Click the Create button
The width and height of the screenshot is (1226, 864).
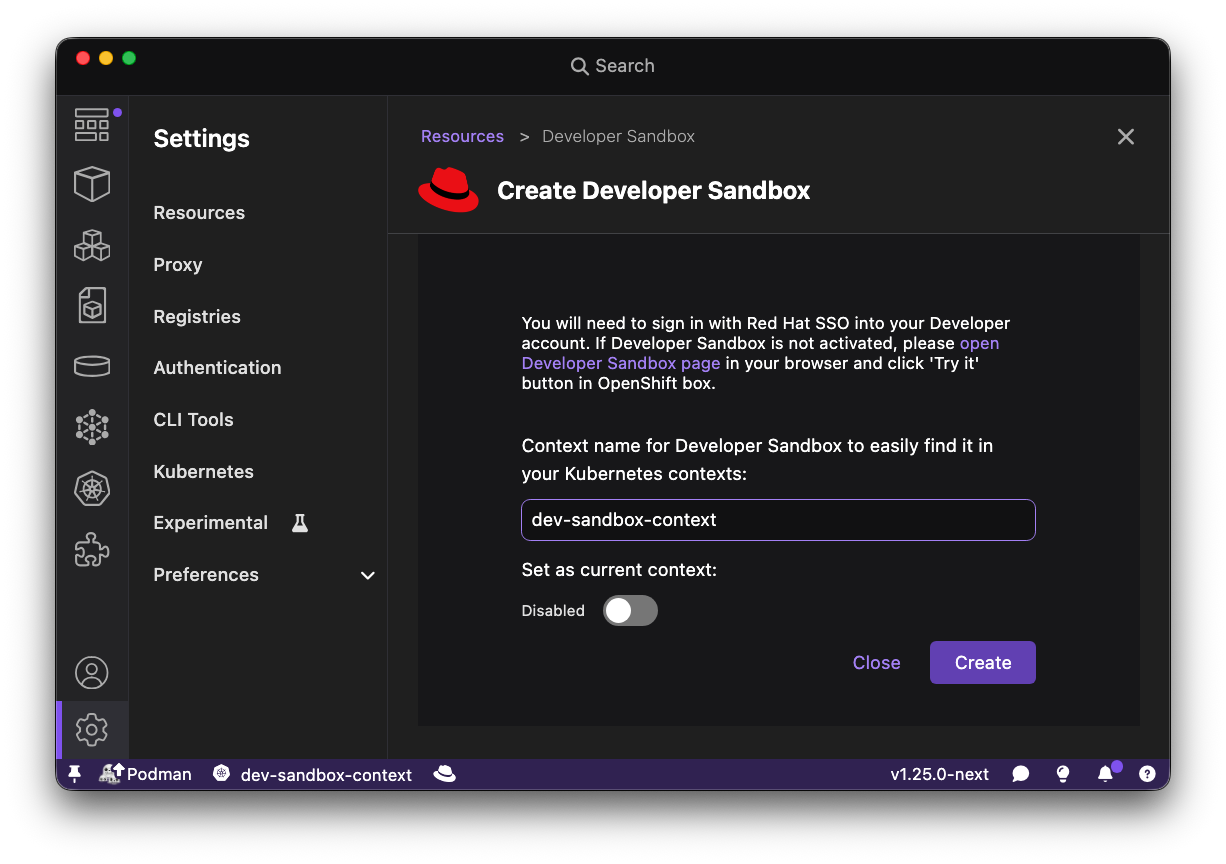983,663
